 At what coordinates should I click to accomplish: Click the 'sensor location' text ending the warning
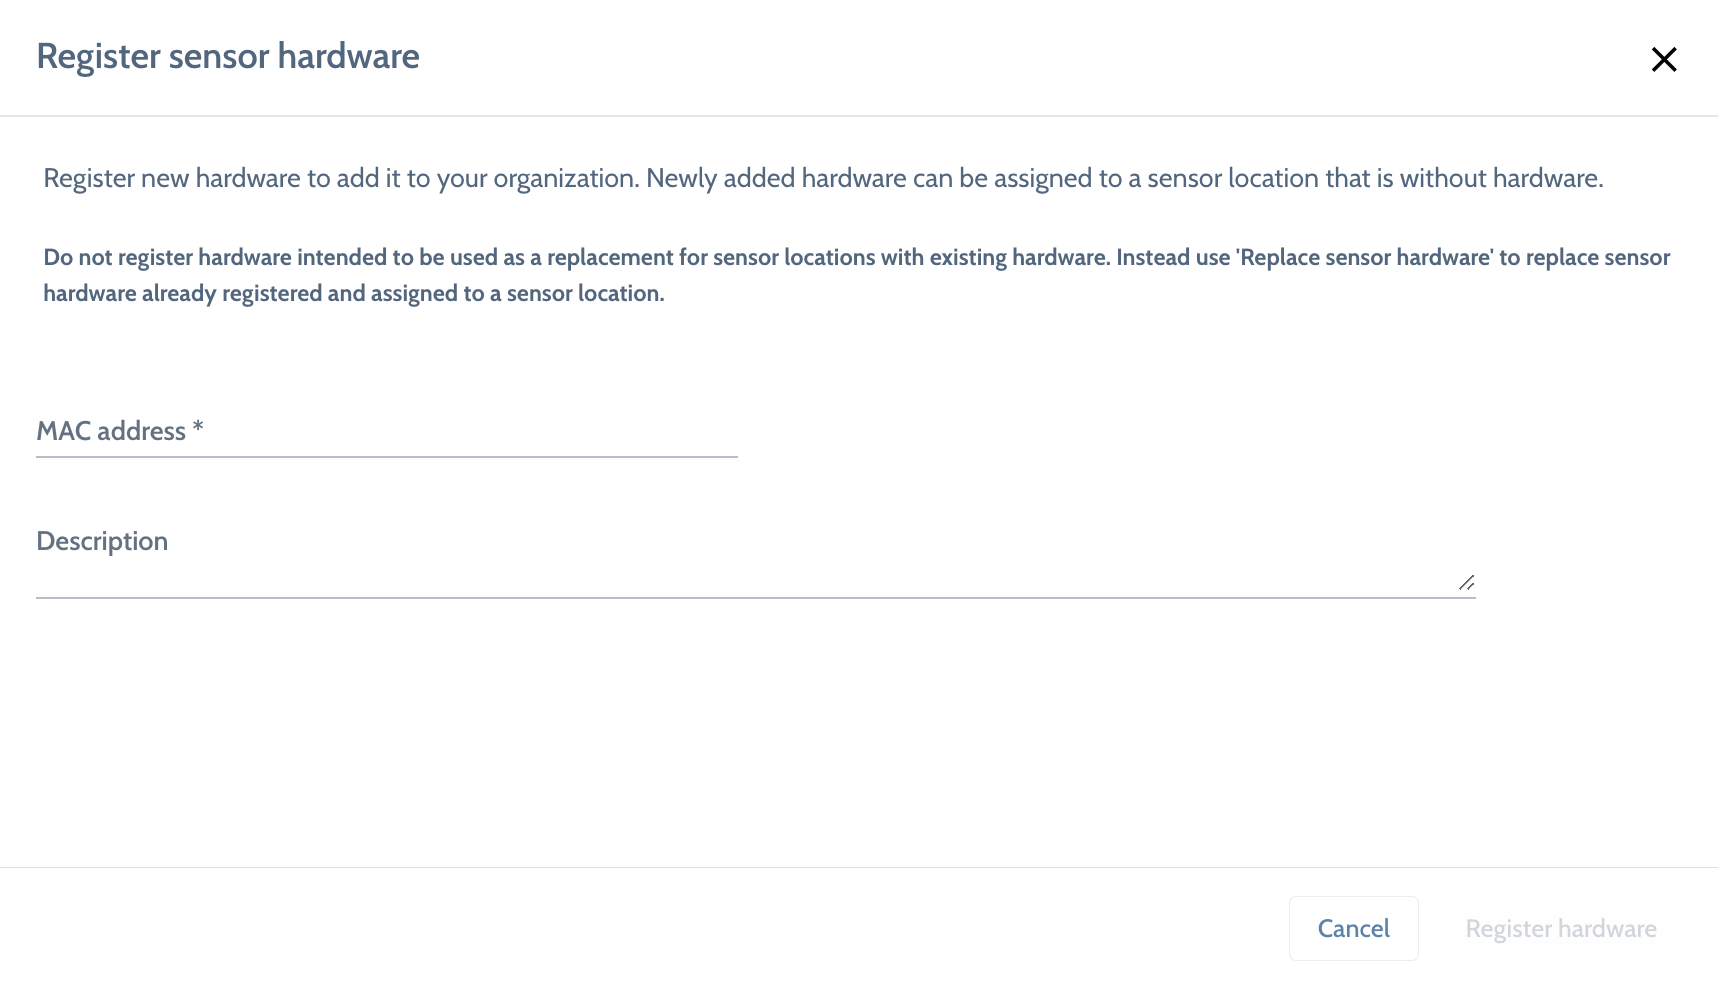pos(584,294)
